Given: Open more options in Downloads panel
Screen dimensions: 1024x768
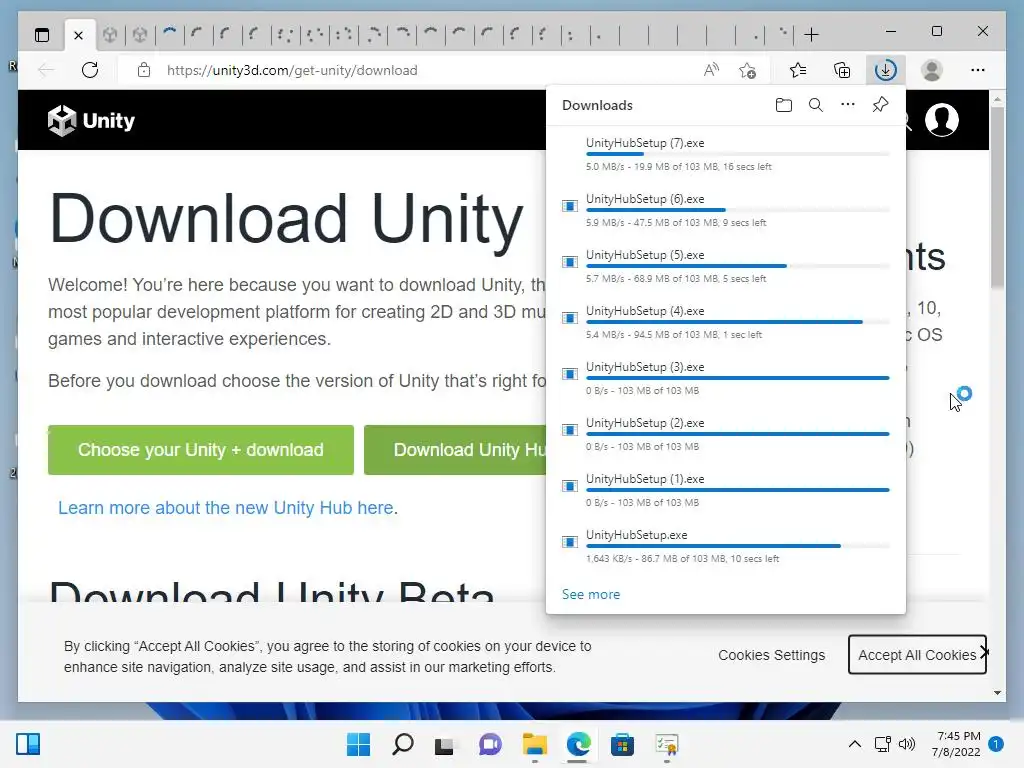Looking at the screenshot, I should (x=848, y=104).
